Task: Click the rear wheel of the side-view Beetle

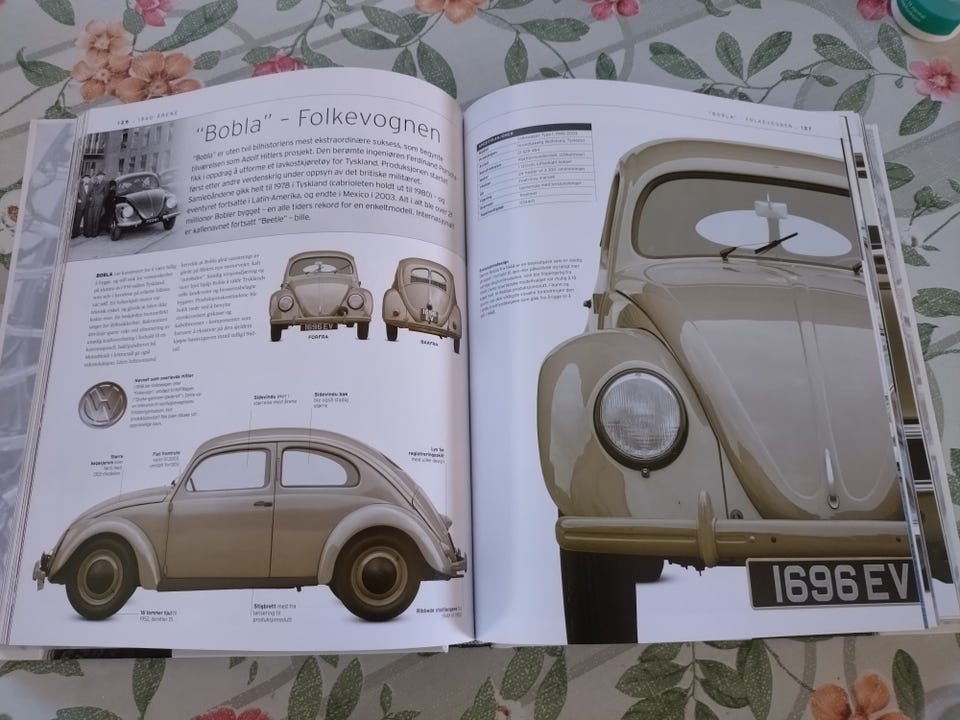Action: 373,573
